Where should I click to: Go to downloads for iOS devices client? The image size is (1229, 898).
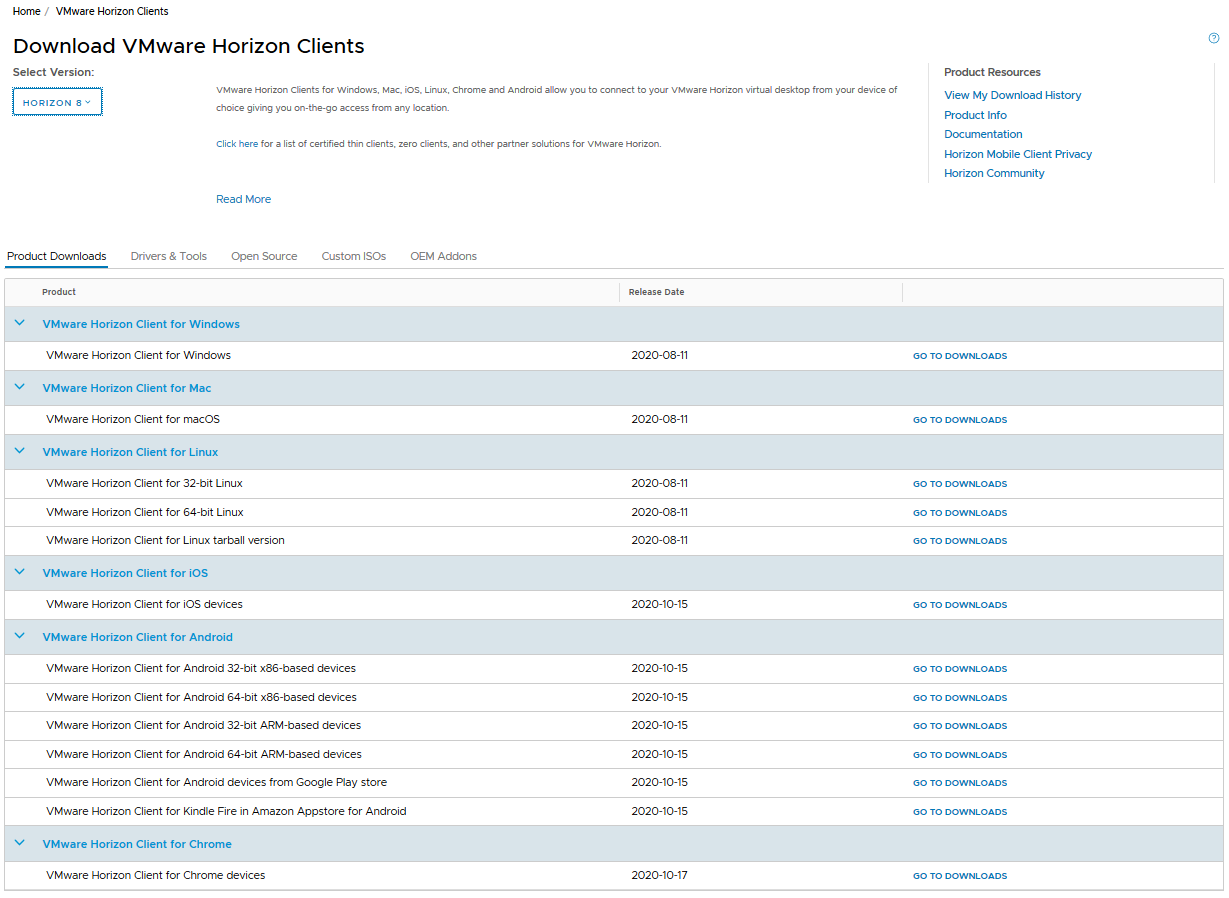pyautogui.click(x=960, y=605)
